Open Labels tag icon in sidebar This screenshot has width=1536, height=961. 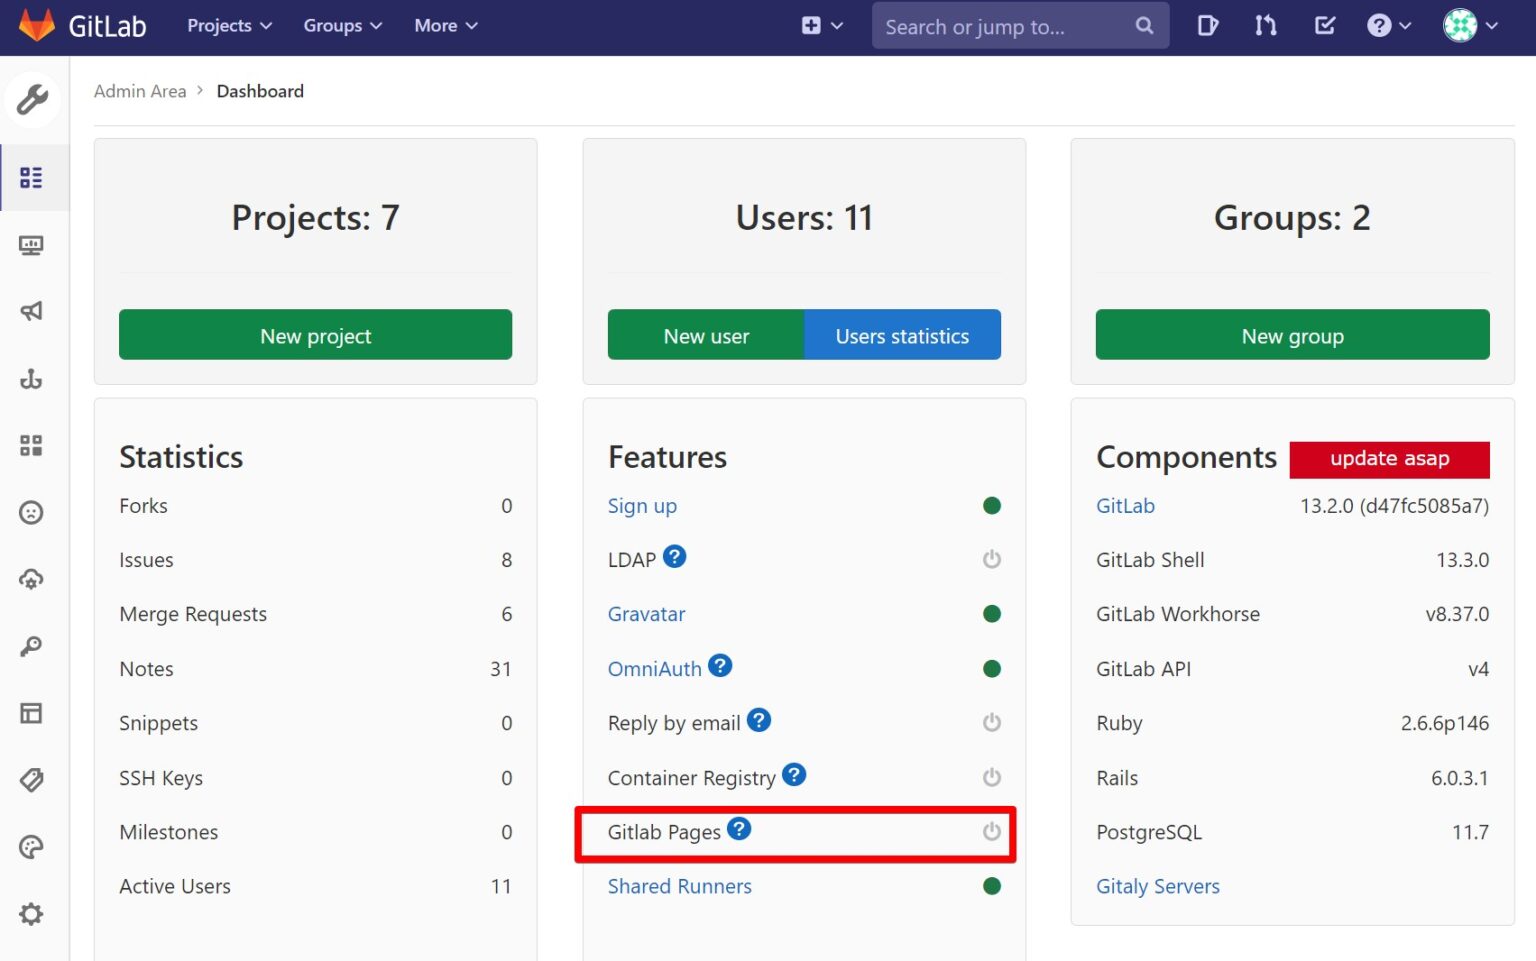pyautogui.click(x=32, y=781)
